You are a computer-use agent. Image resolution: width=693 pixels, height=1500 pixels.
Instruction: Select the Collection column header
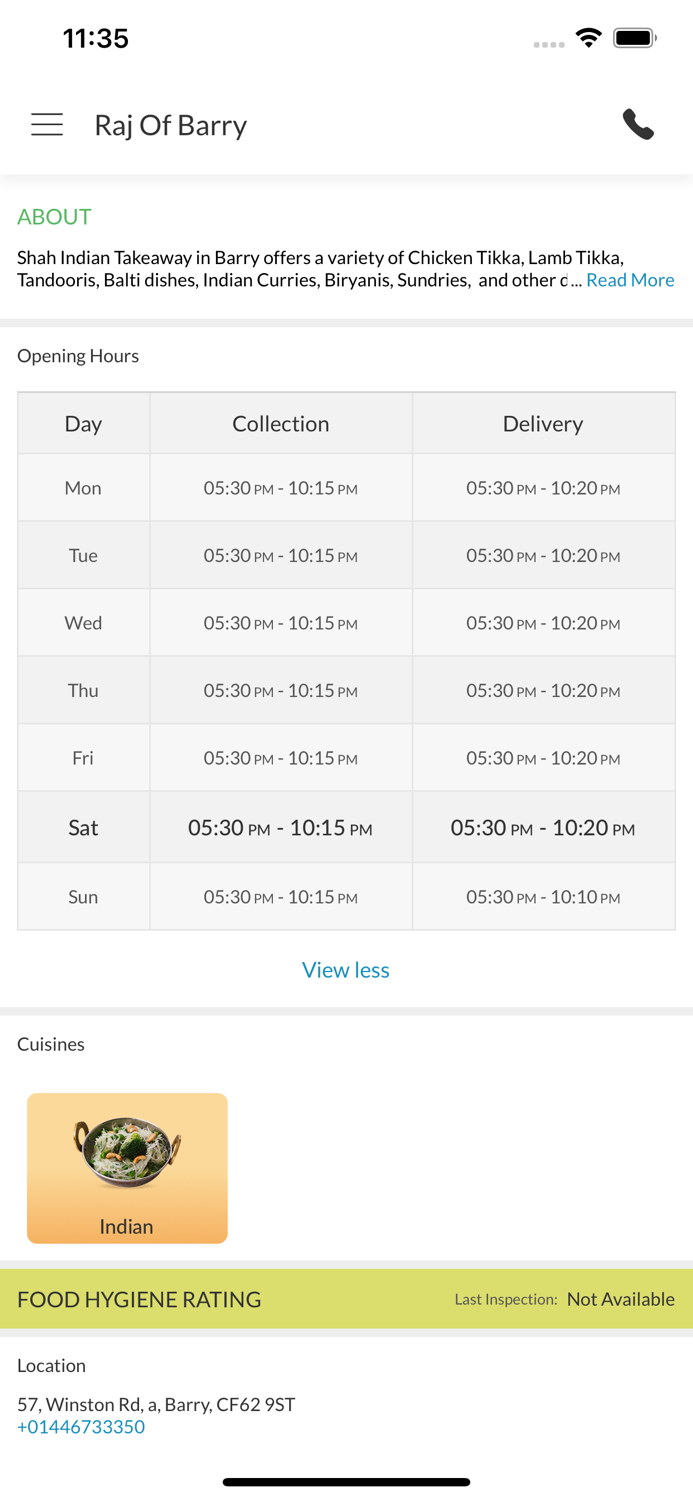click(281, 423)
